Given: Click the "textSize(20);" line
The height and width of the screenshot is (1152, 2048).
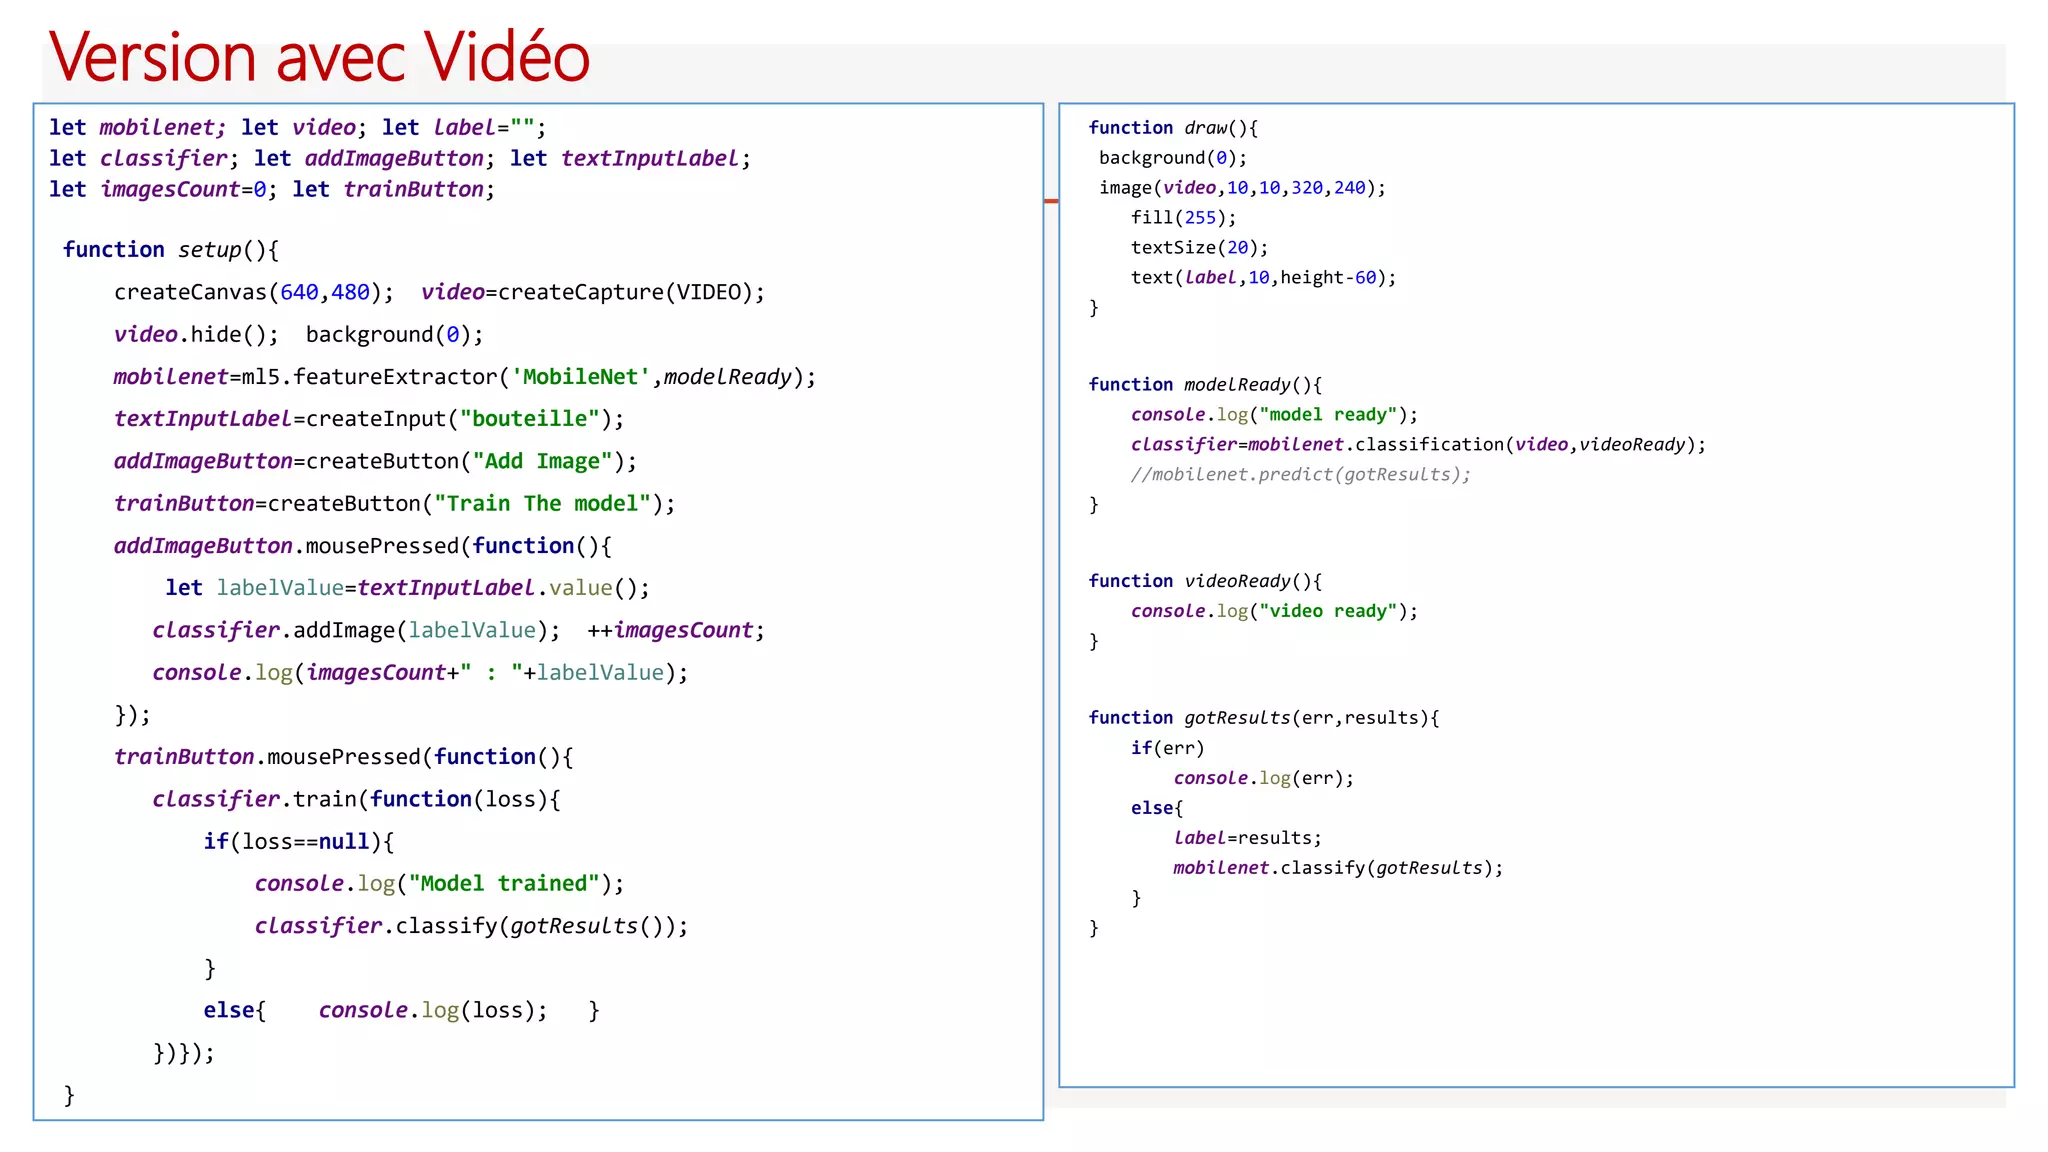Looking at the screenshot, I should click(x=1199, y=248).
